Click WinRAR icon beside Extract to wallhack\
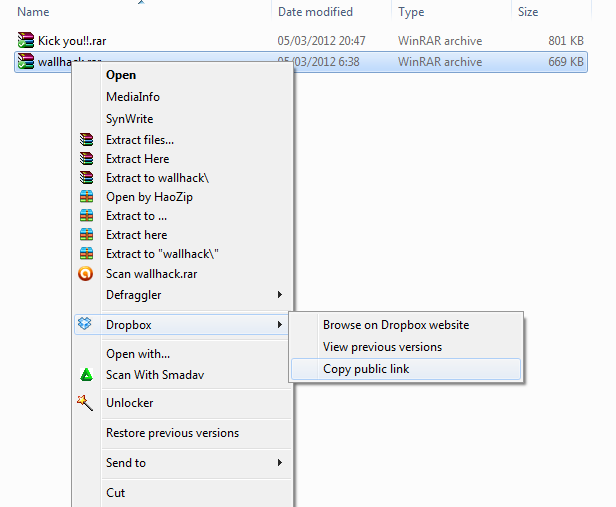This screenshot has height=507, width=616. [86, 178]
